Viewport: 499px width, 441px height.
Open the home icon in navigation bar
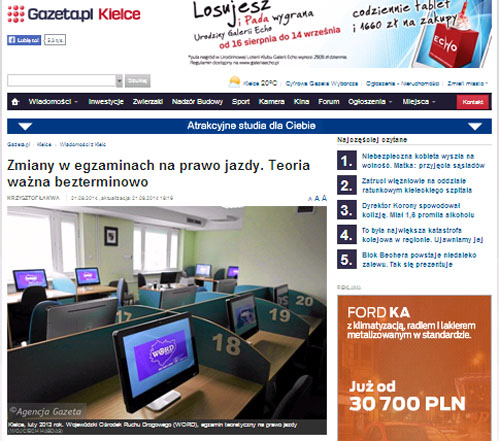tap(15, 102)
